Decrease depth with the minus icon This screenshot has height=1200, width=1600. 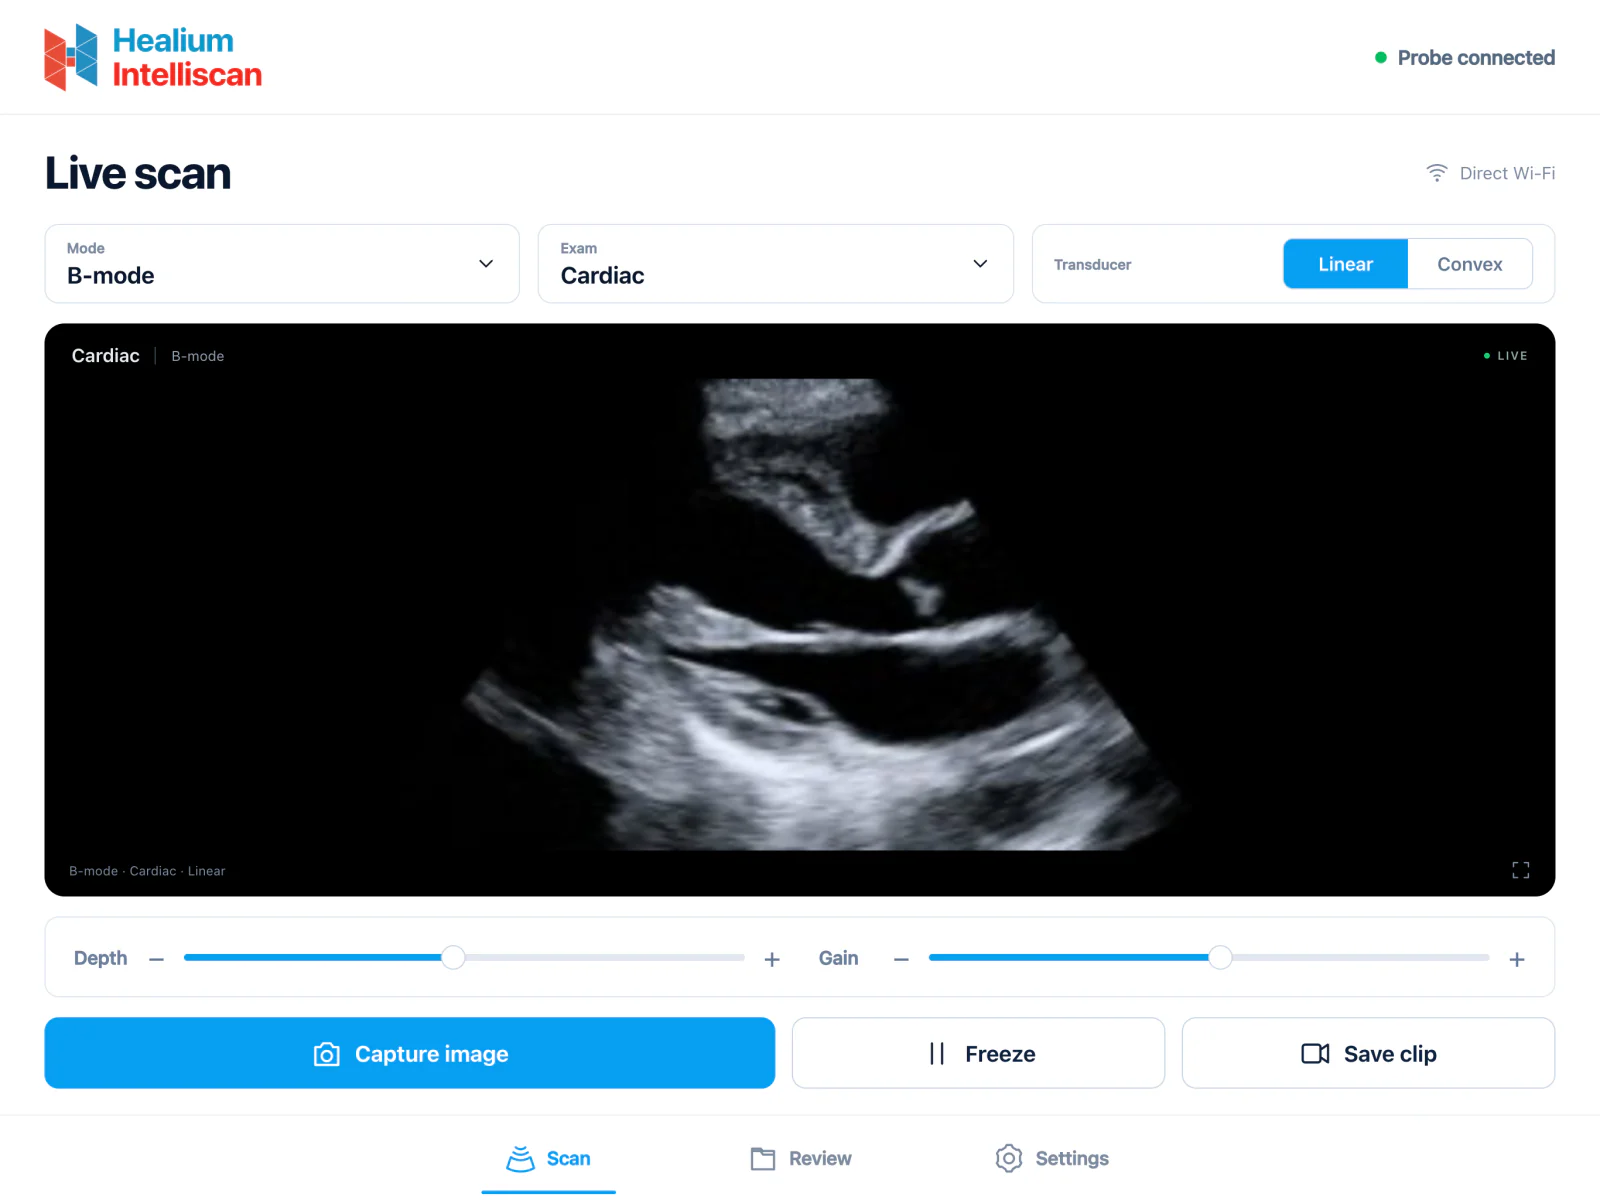pos(156,959)
